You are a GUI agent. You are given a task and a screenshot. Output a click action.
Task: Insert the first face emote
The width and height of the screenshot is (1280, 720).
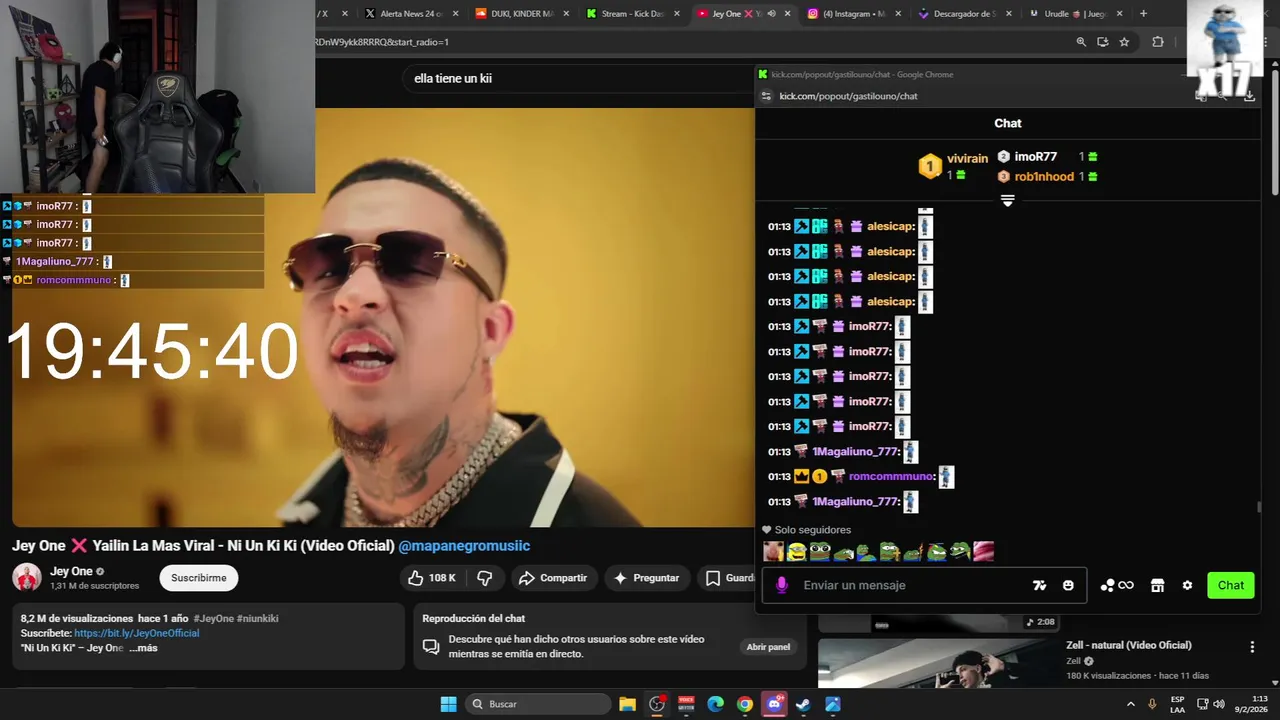coord(773,551)
